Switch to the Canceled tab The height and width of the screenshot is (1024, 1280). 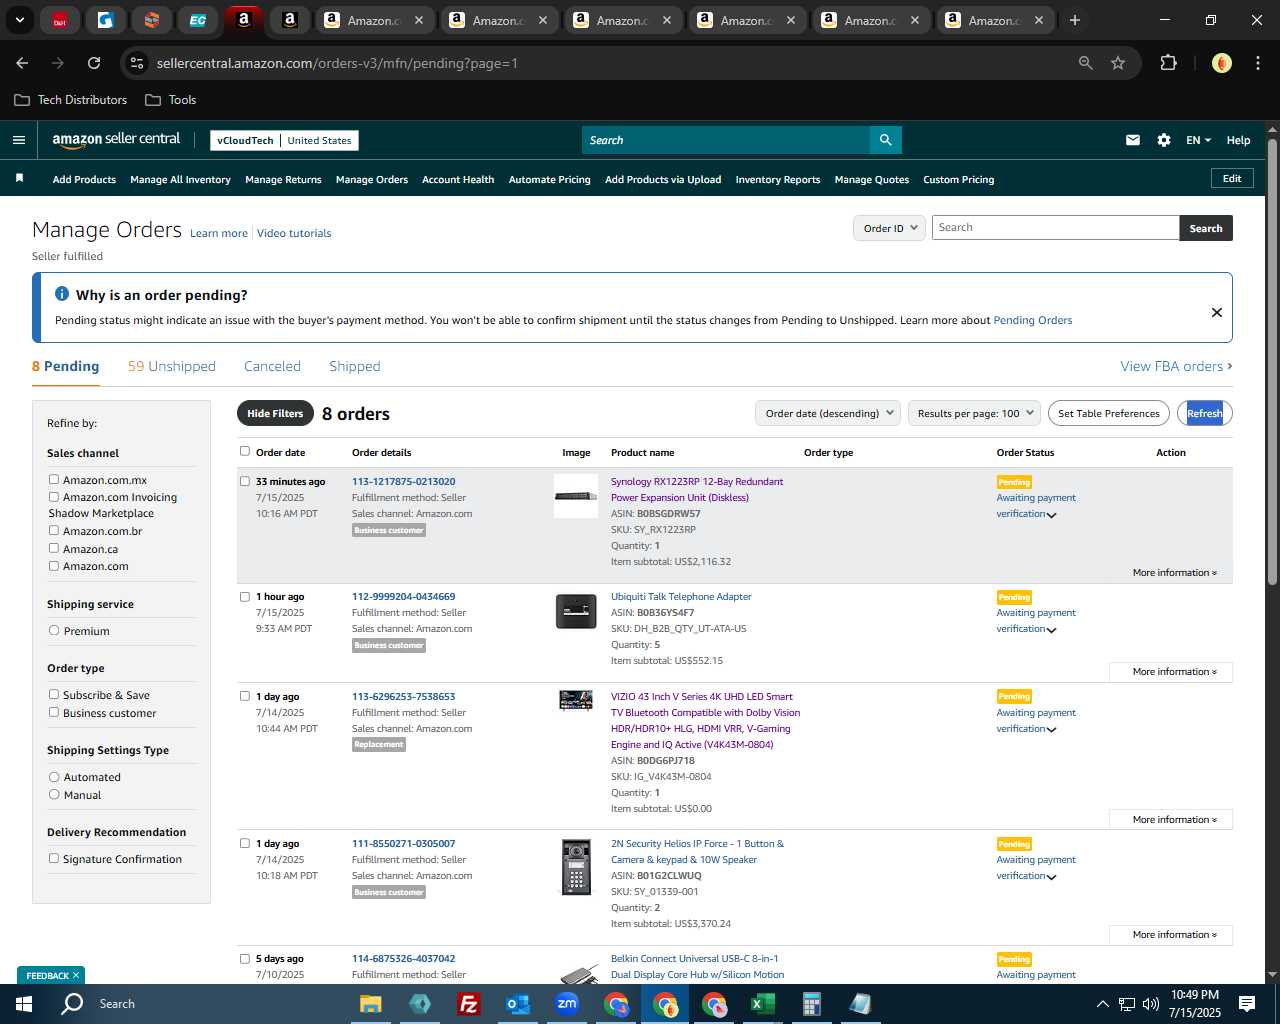click(x=272, y=366)
